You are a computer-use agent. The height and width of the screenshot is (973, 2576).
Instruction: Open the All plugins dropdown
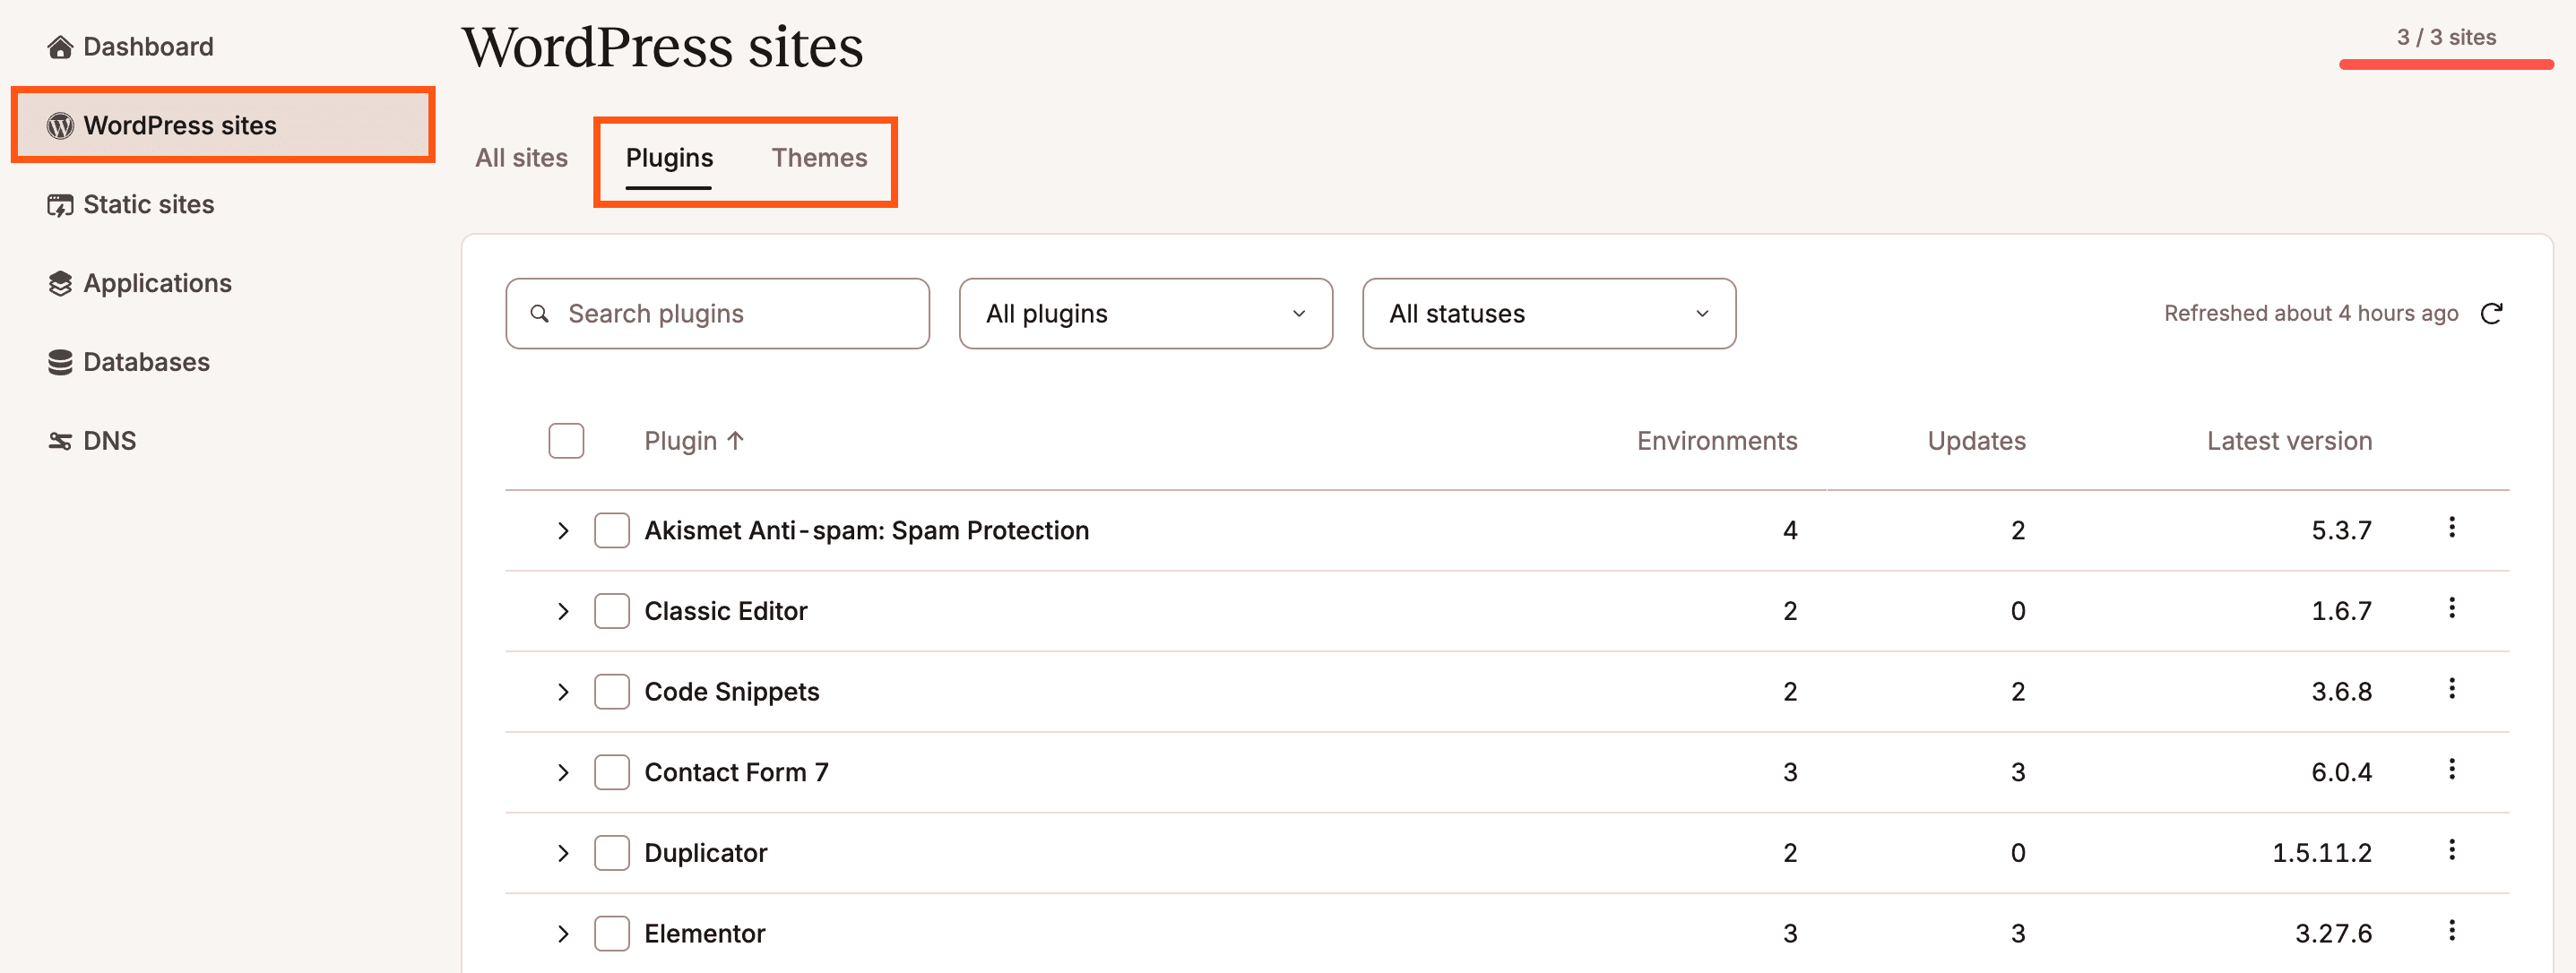tap(1145, 314)
